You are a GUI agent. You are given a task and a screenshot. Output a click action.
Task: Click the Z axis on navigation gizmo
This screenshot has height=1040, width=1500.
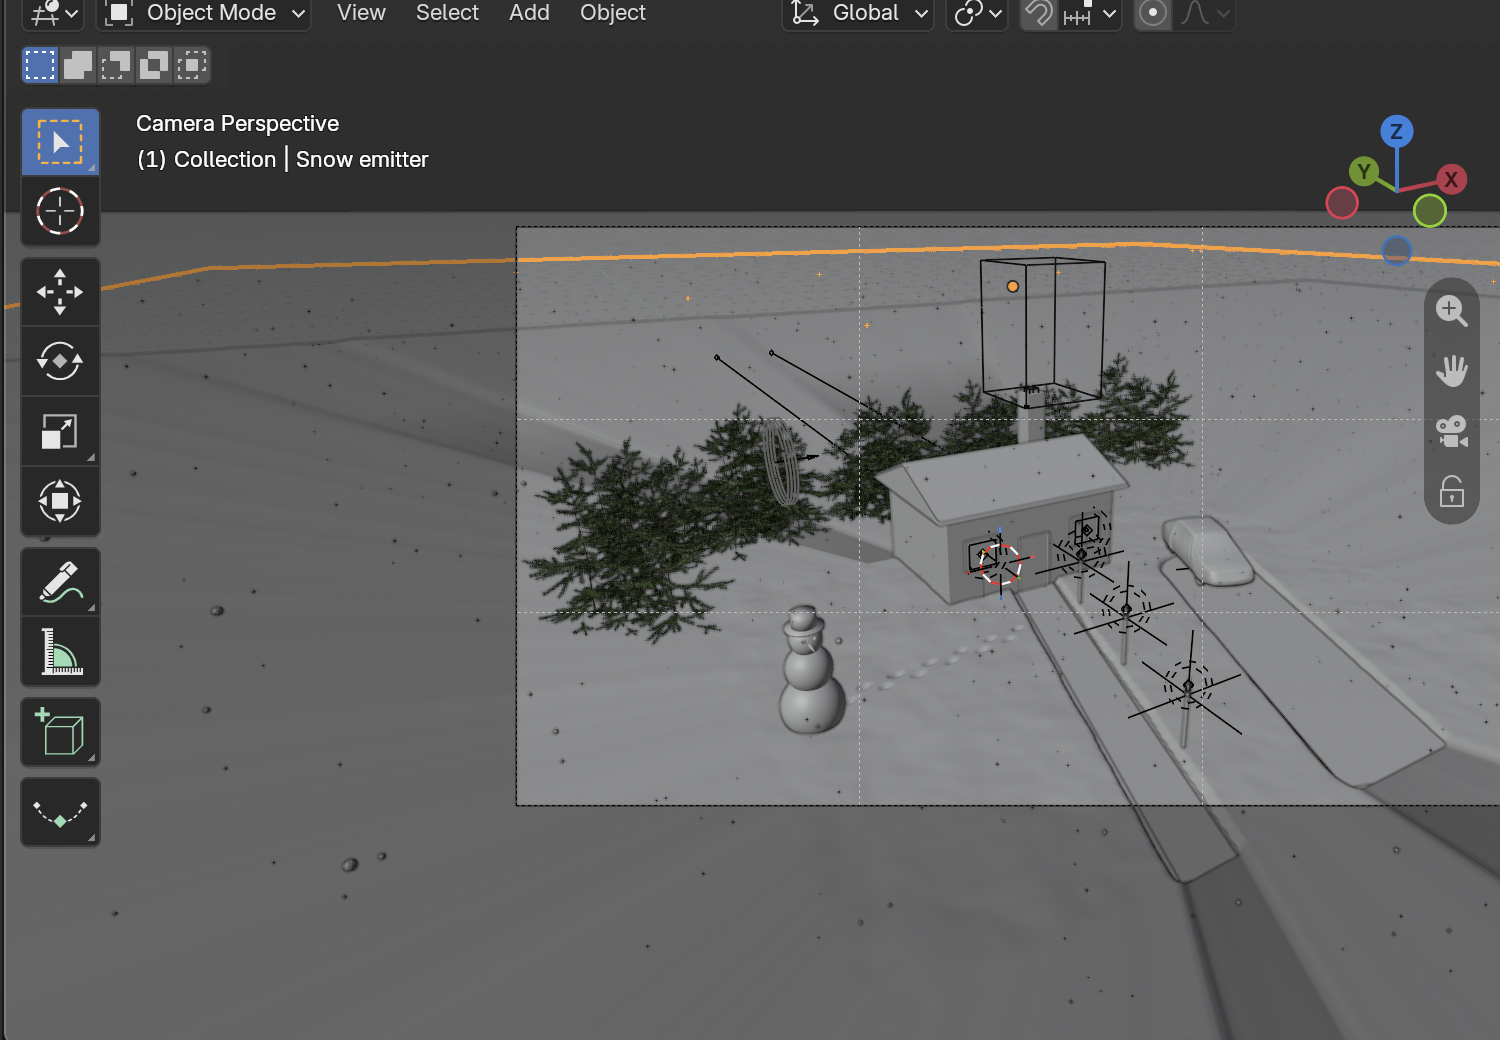[1396, 131]
